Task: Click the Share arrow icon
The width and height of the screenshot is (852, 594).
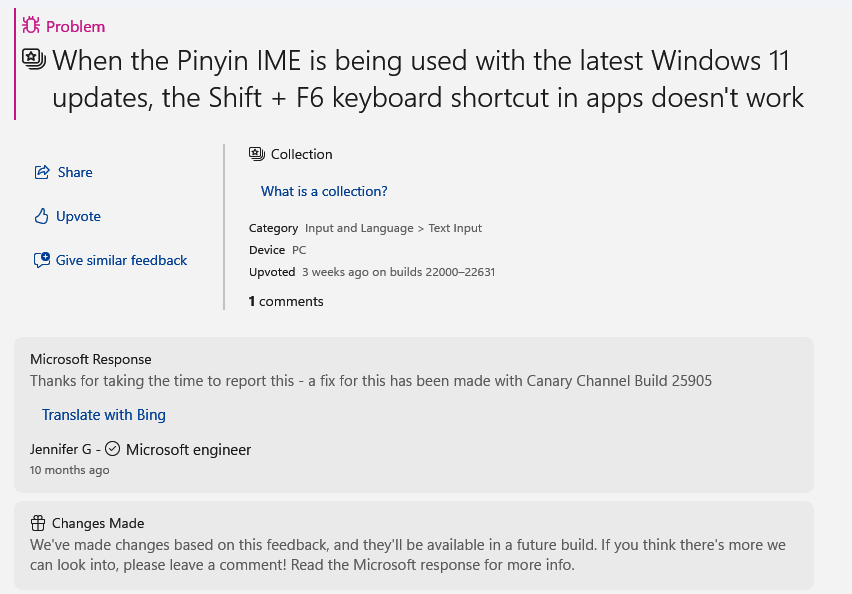Action: click(42, 172)
